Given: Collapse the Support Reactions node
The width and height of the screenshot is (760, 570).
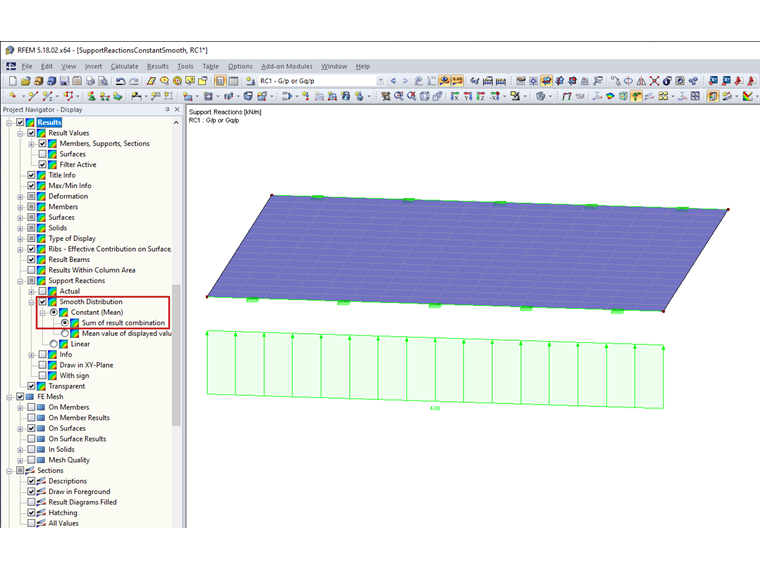Looking at the screenshot, I should click(20, 281).
